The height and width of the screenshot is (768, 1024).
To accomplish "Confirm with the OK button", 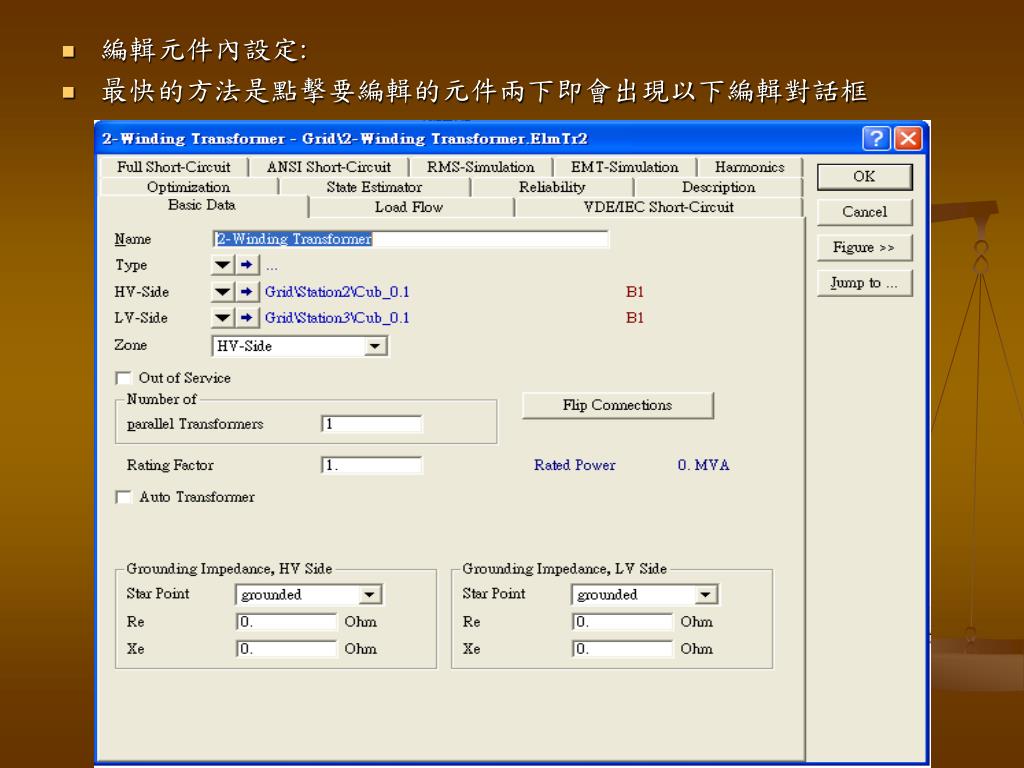I will tap(865, 176).
